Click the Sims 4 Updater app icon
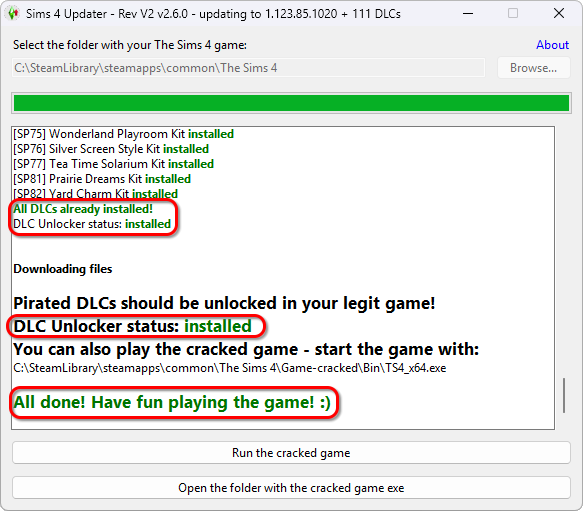This screenshot has width=583, height=511. tap(13, 14)
